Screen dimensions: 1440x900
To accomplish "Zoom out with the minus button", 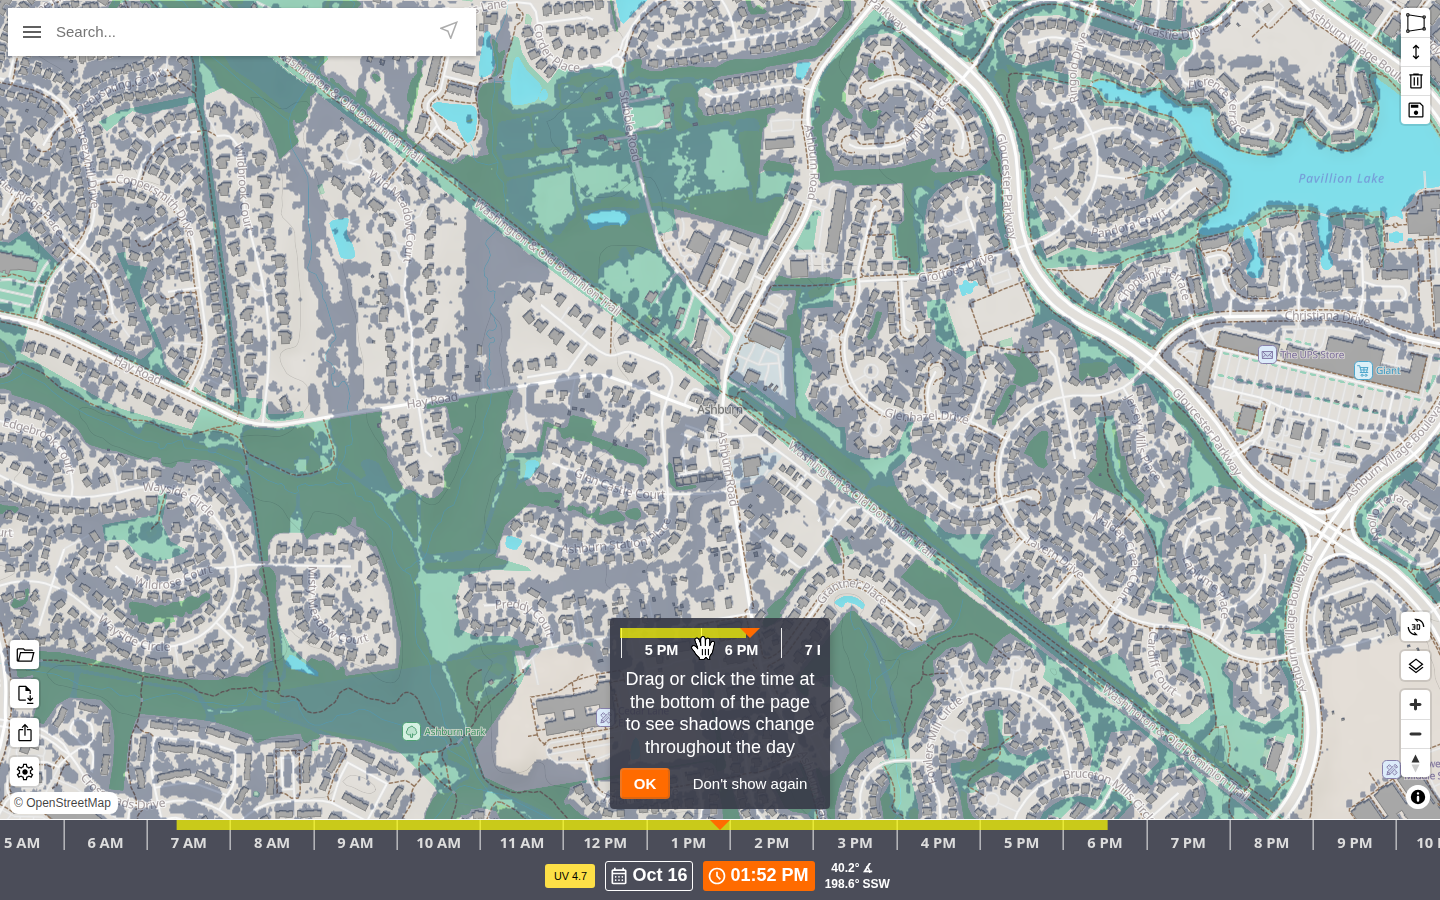I will (1415, 734).
